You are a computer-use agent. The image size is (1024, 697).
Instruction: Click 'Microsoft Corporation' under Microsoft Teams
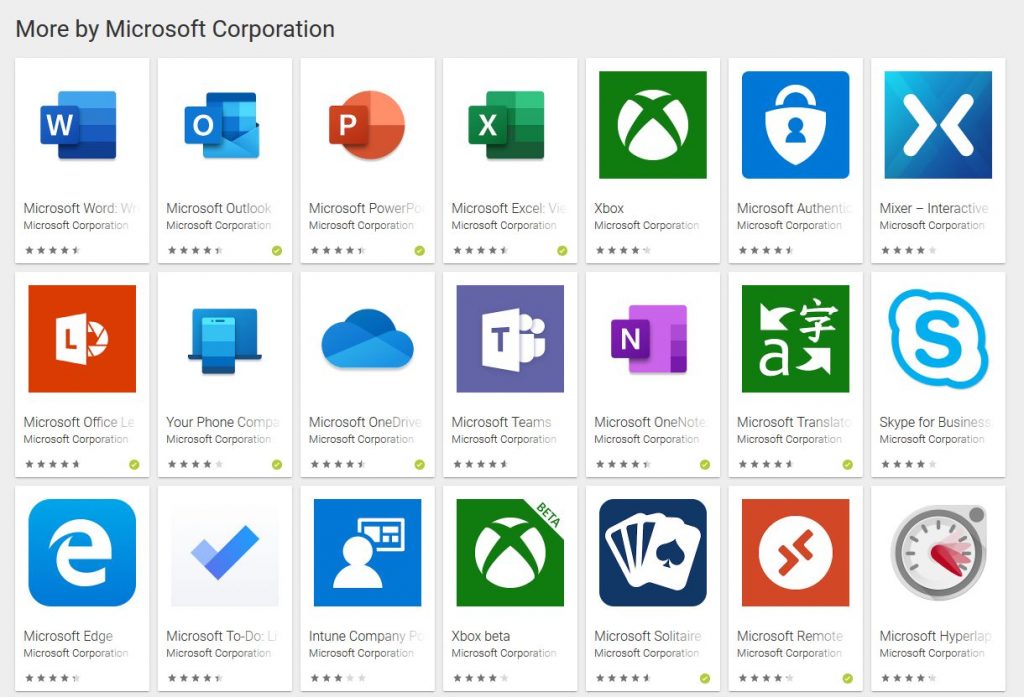click(x=504, y=440)
